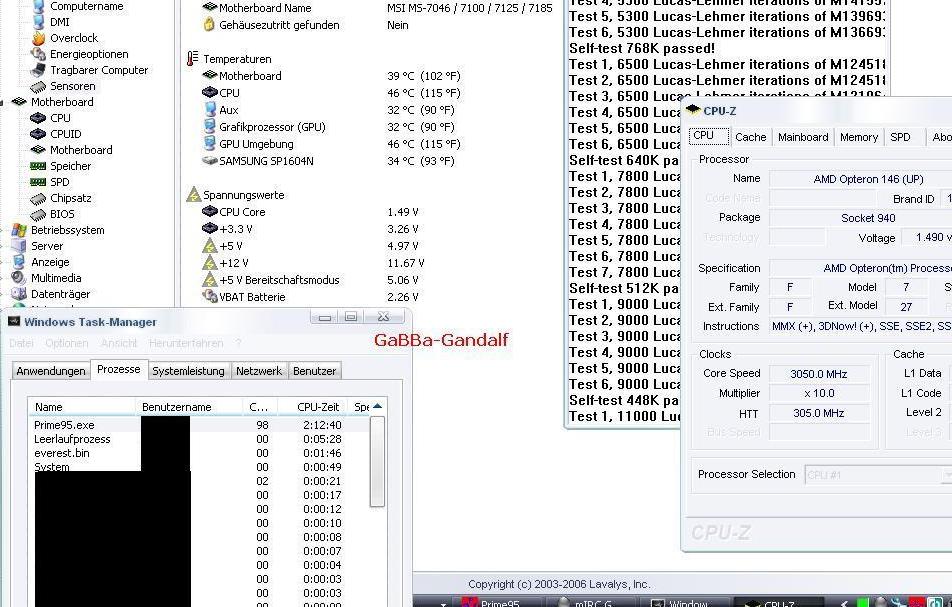This screenshot has height=607, width=952.
Task: Click the Spannungswerte warning triangle icon
Action: (x=194, y=194)
